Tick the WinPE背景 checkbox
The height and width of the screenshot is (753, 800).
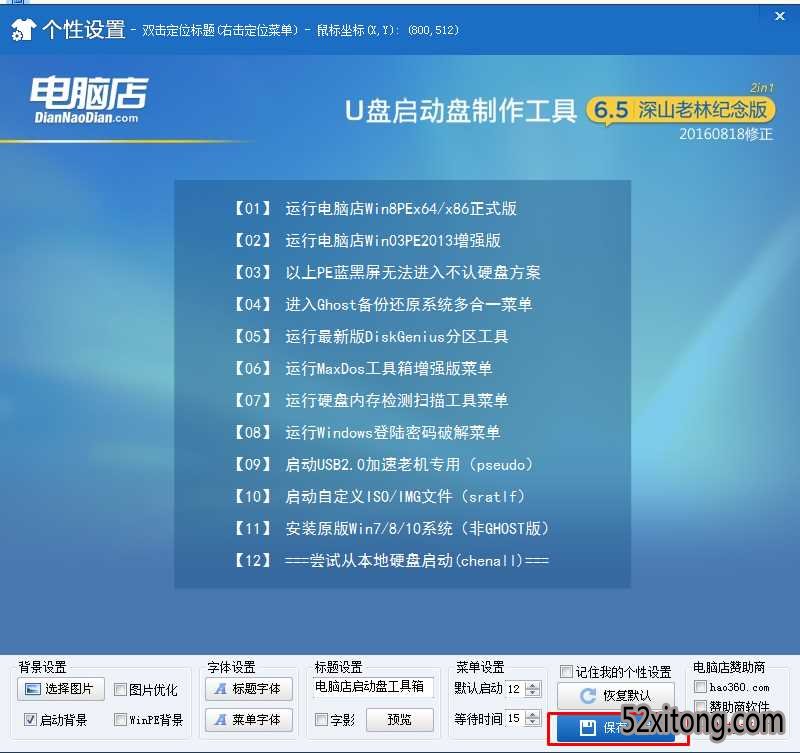pos(120,719)
